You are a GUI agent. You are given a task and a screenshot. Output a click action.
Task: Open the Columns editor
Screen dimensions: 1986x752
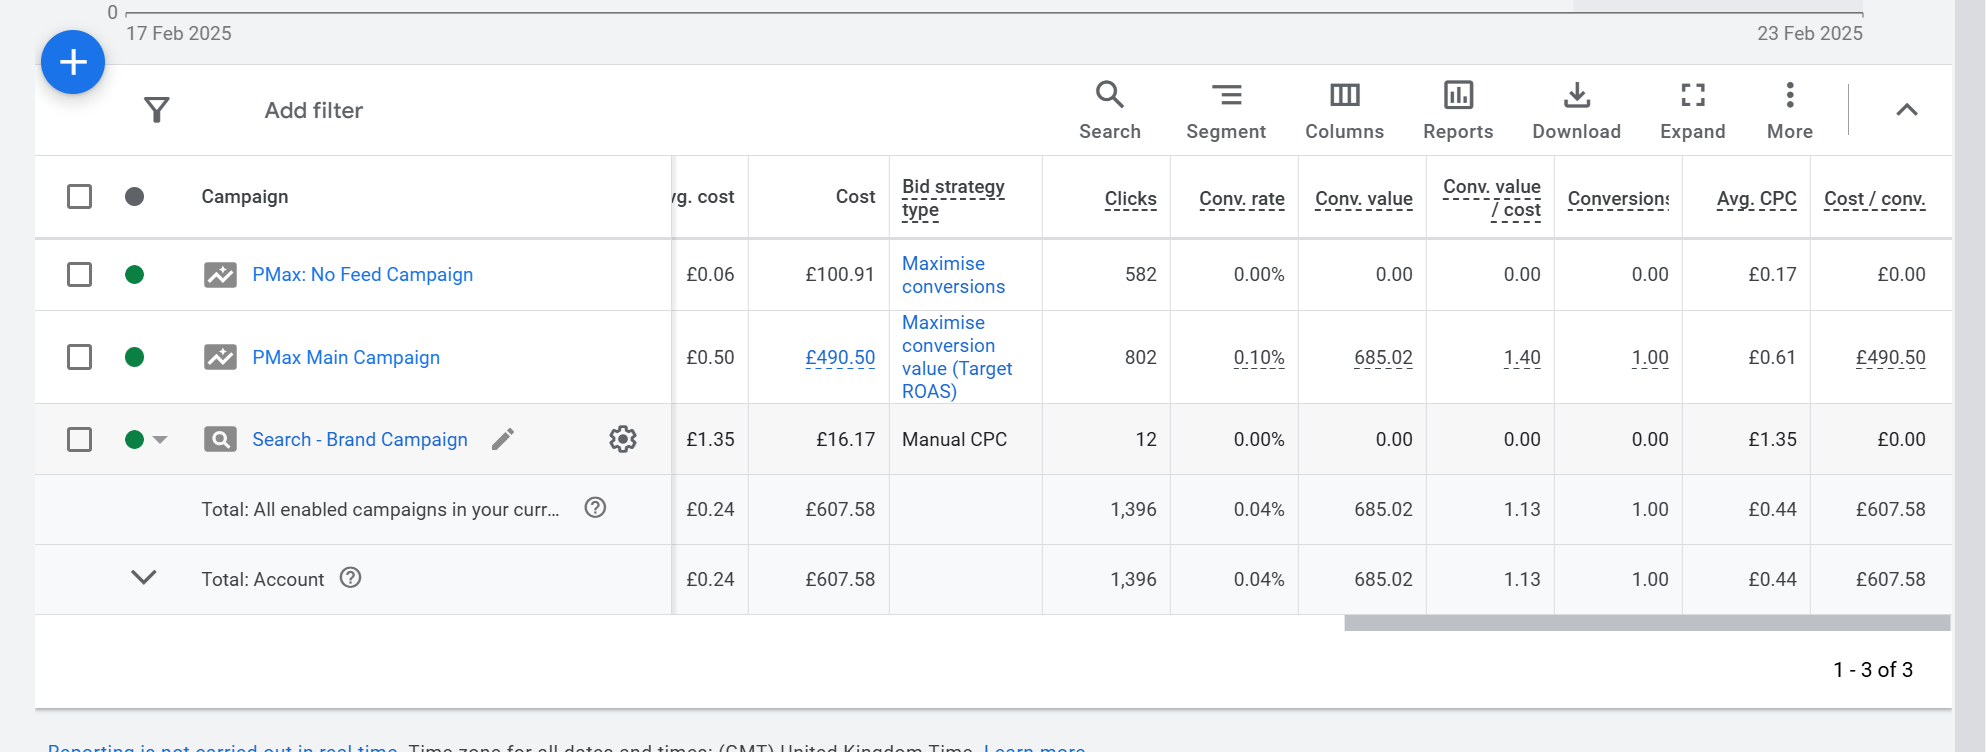click(x=1344, y=109)
